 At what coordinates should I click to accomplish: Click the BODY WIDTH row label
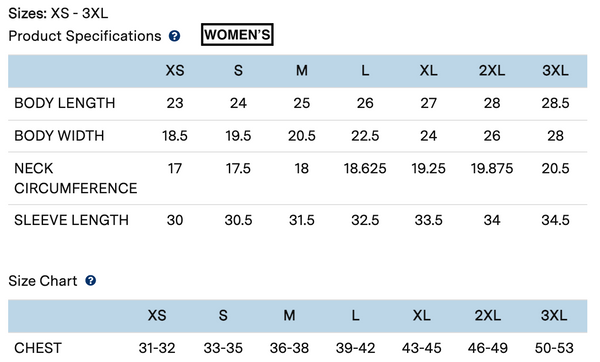(x=59, y=136)
